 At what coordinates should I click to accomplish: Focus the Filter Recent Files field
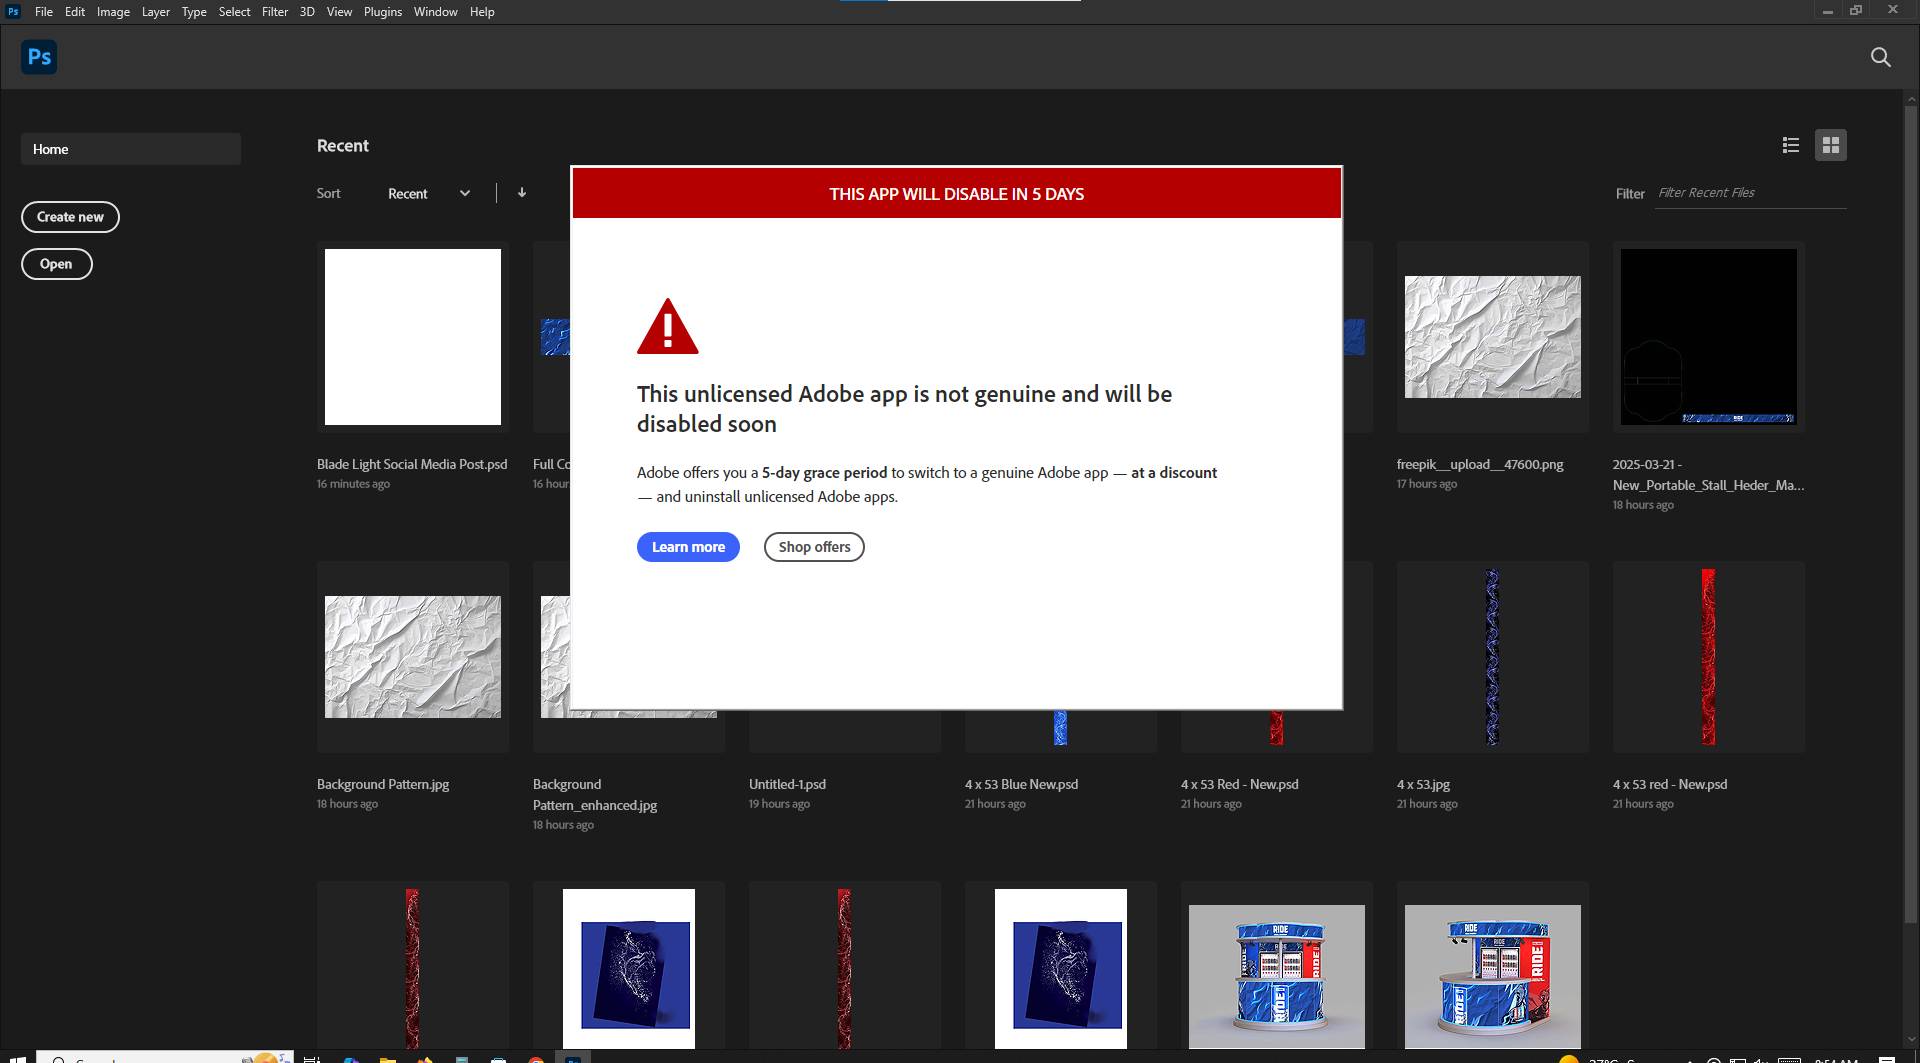[1750, 193]
